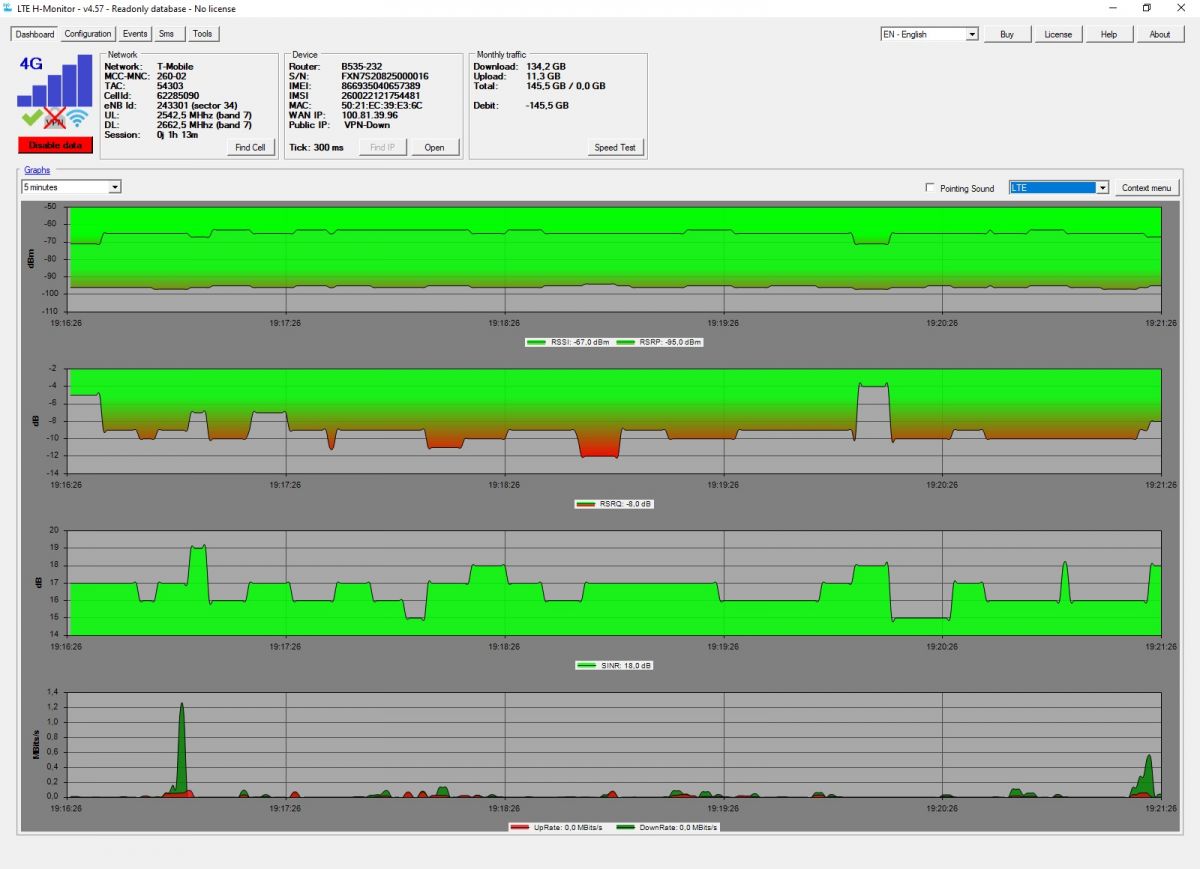The height and width of the screenshot is (869, 1200).
Task: Click the Session value 0j 1h 13m
Action: (x=178, y=134)
